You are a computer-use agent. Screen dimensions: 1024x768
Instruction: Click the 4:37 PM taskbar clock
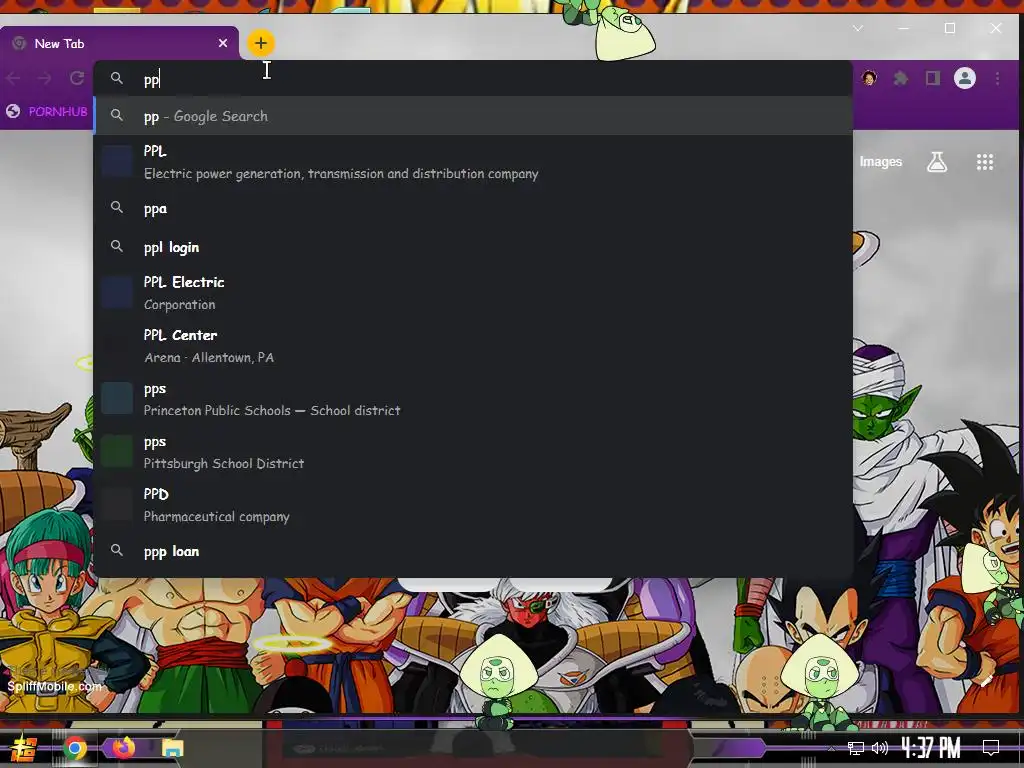[x=931, y=747]
